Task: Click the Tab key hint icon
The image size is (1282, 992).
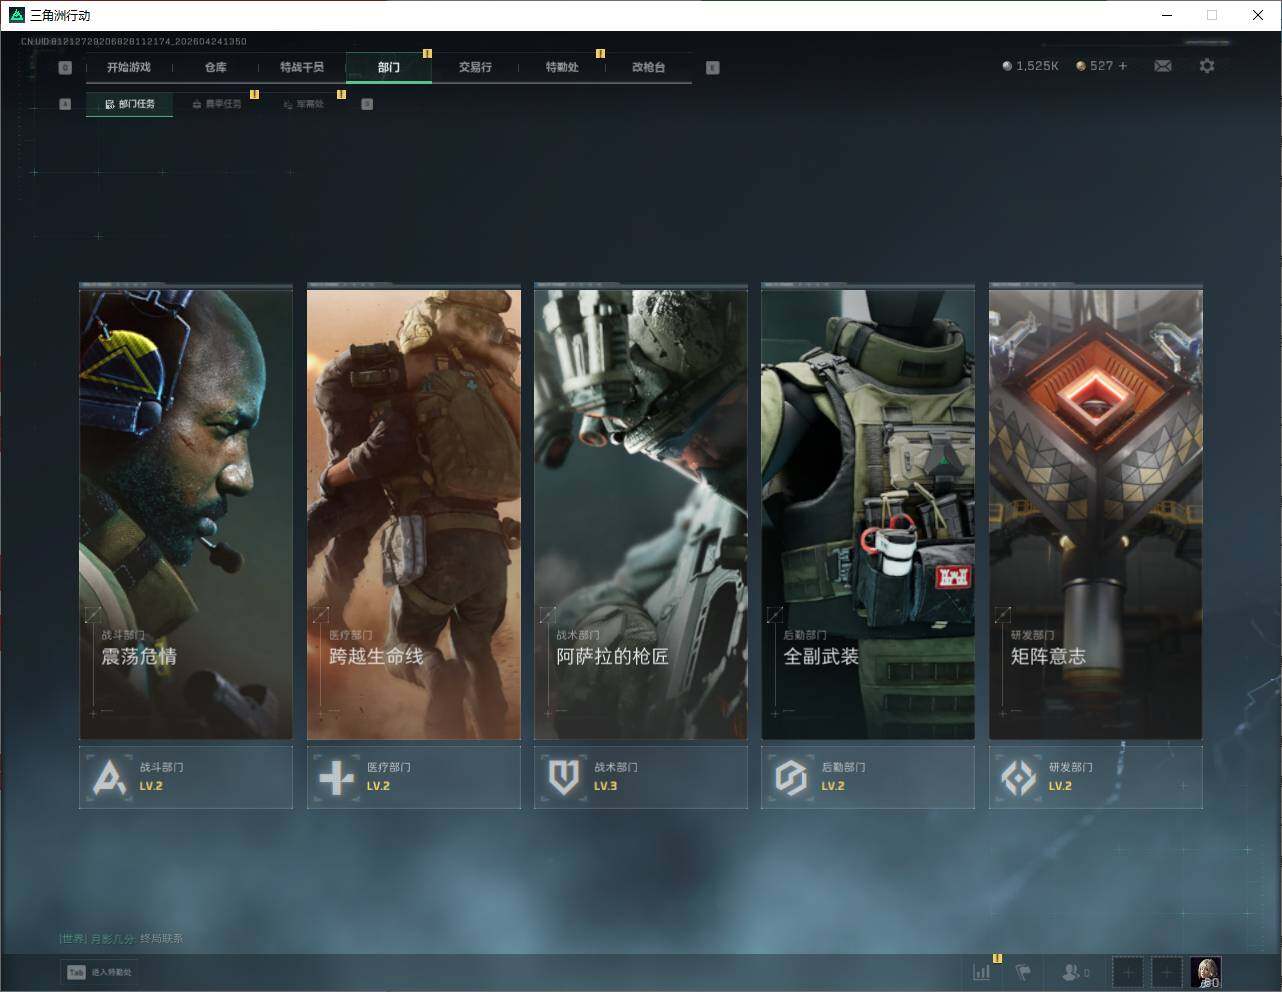Action: click(76, 972)
